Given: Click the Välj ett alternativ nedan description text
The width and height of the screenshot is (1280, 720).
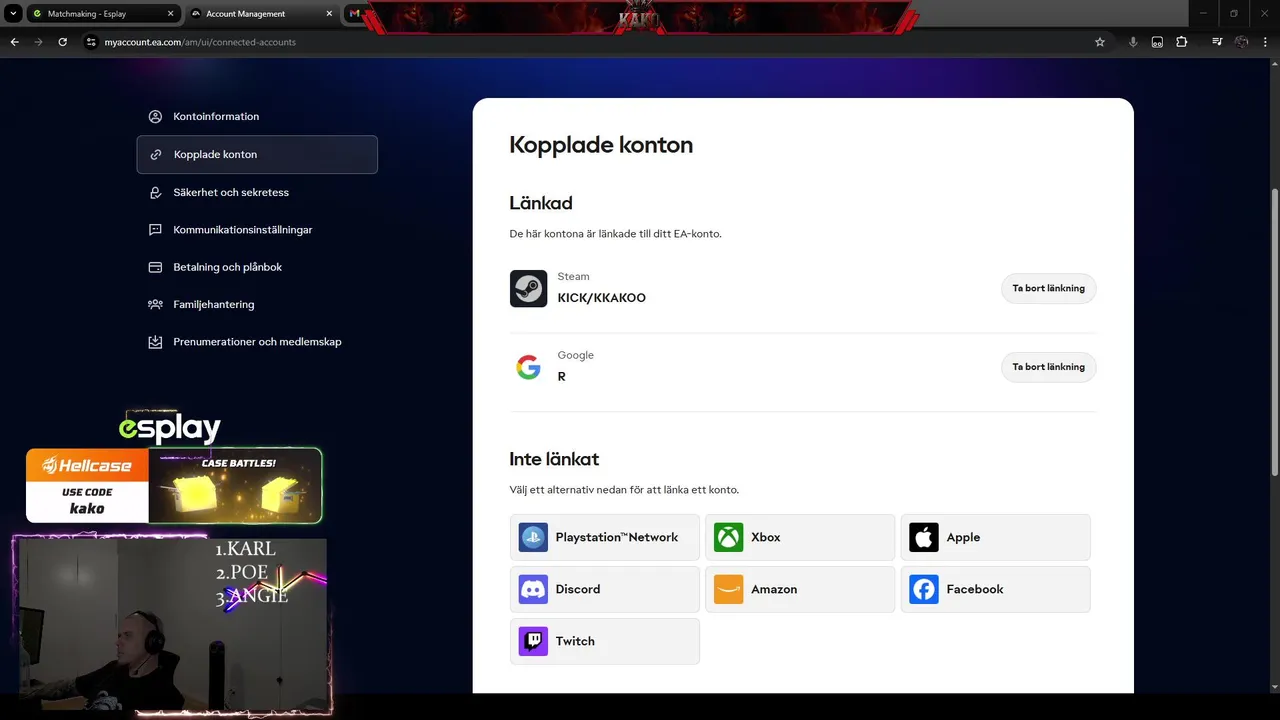Looking at the screenshot, I should [624, 490].
